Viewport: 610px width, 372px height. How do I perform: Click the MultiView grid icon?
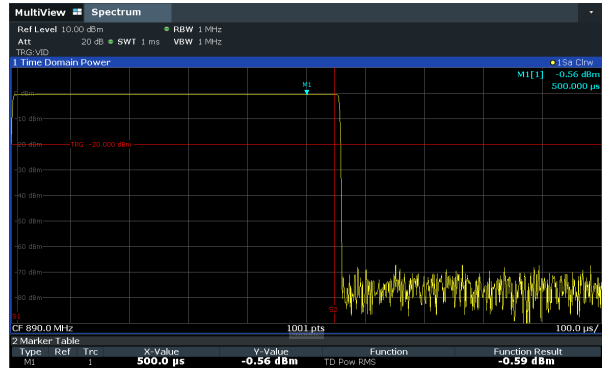pos(77,12)
